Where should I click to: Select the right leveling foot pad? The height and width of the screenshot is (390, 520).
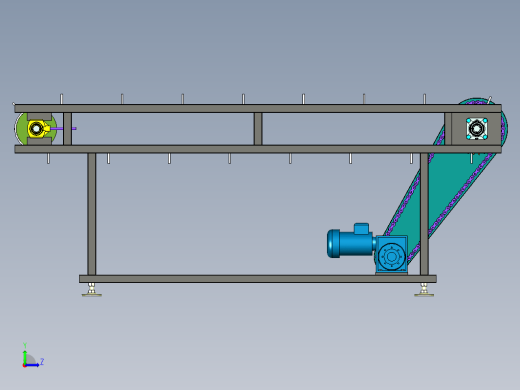click(x=424, y=294)
